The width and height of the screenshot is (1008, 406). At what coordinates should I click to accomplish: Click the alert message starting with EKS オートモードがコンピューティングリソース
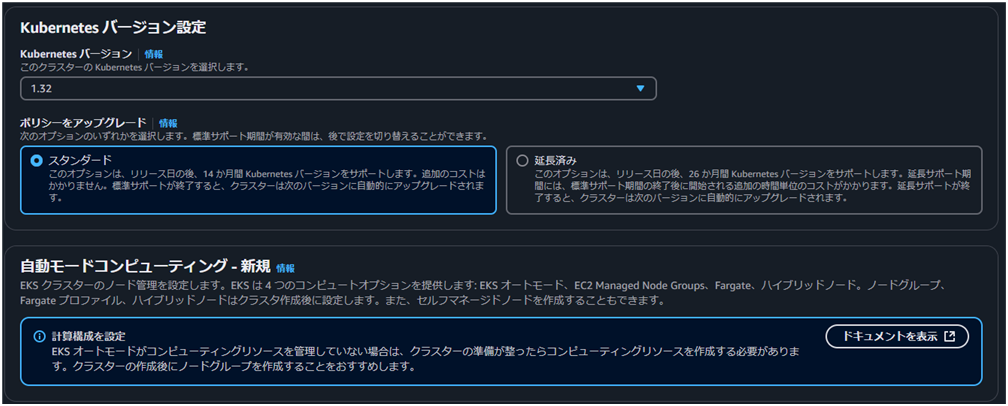click(426, 360)
